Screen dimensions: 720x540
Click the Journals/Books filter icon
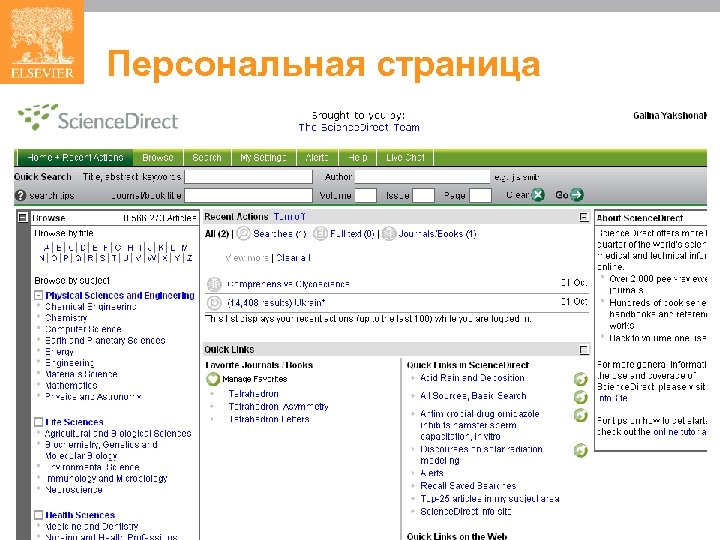point(389,234)
